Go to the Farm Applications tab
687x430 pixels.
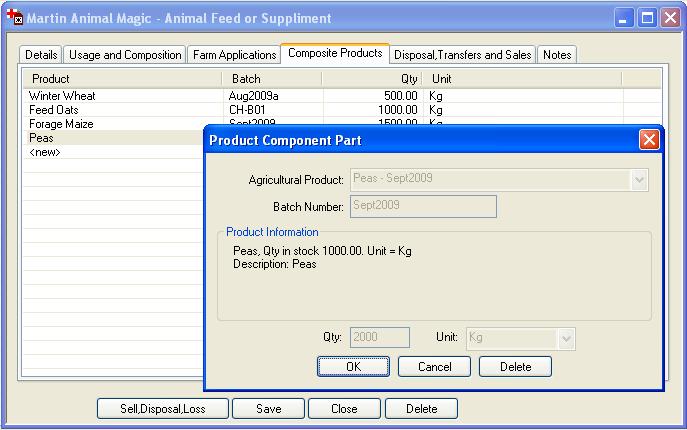click(234, 55)
